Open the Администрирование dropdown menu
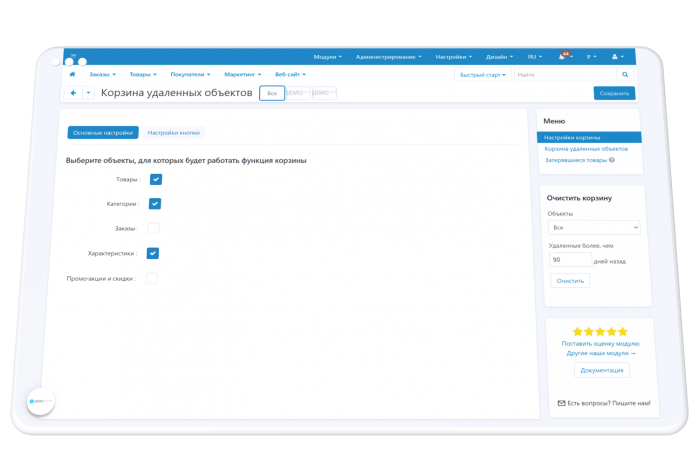The width and height of the screenshot is (700, 466). click(x=388, y=57)
